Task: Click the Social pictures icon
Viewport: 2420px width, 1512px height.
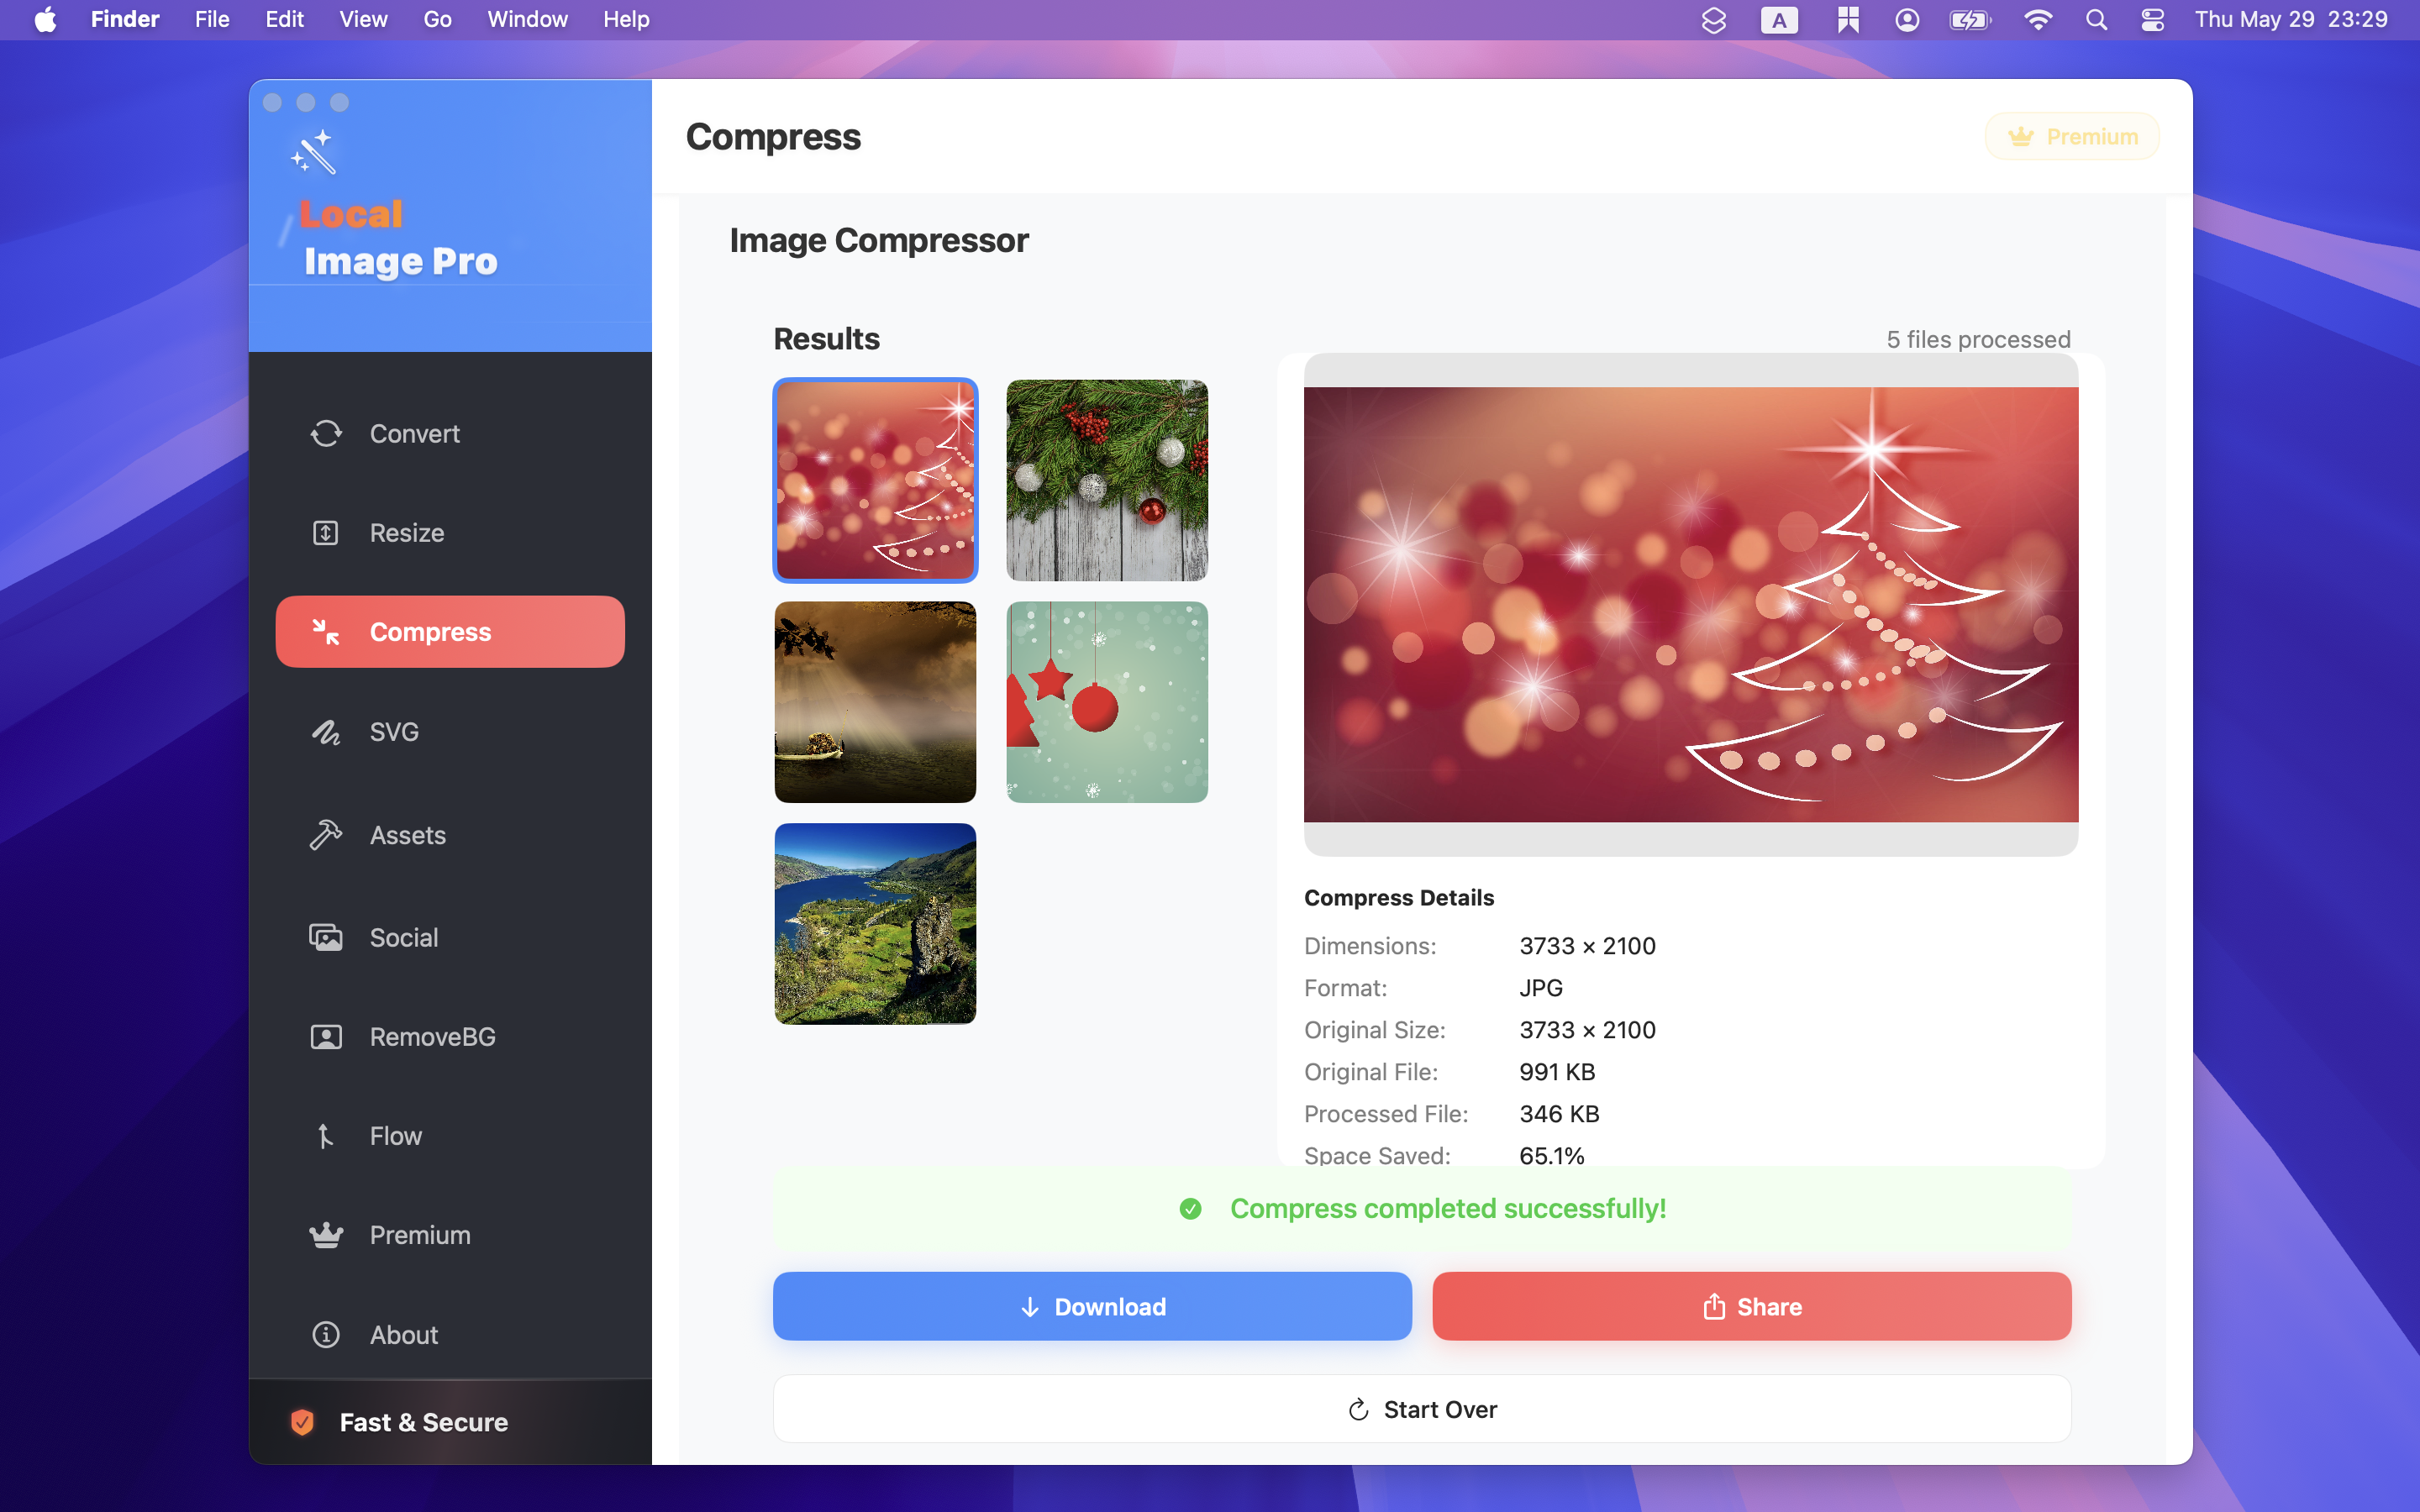Action: (x=326, y=937)
